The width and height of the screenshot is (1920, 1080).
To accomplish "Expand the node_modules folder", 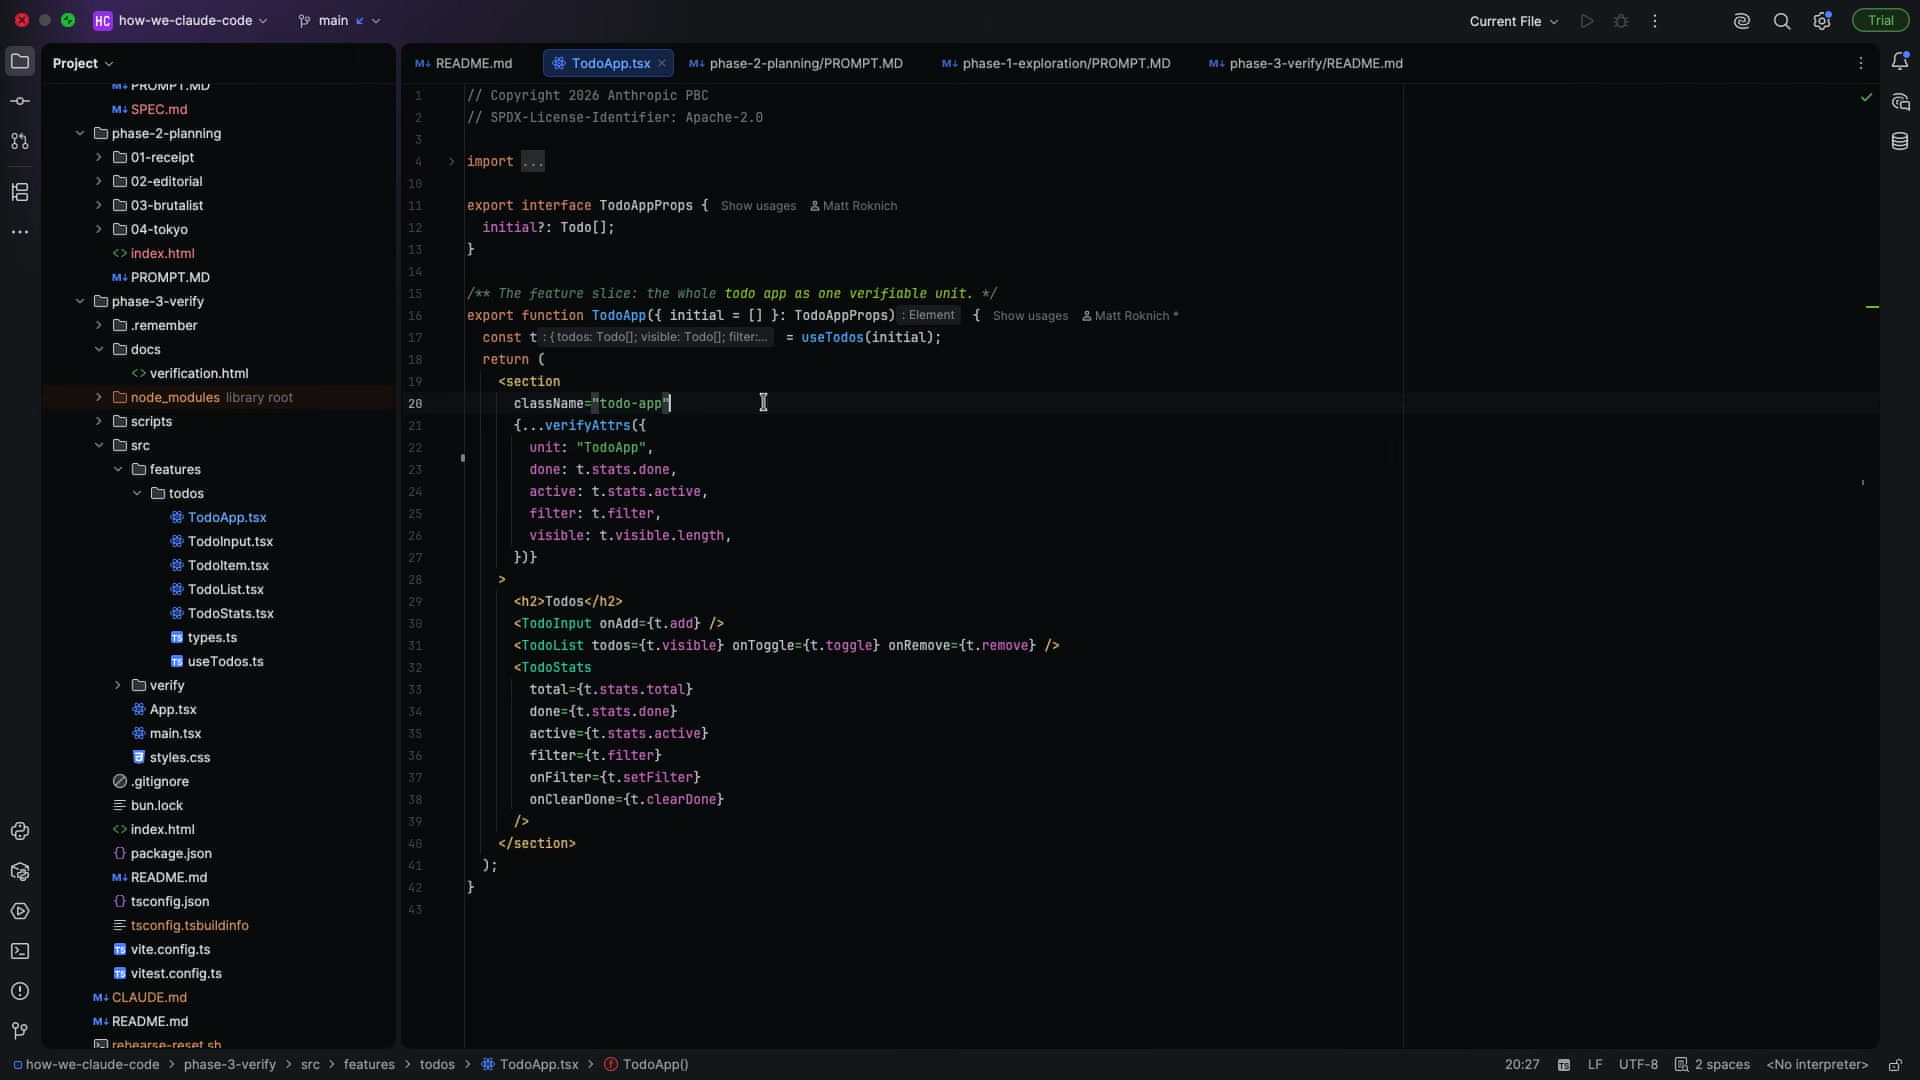I will click(98, 397).
